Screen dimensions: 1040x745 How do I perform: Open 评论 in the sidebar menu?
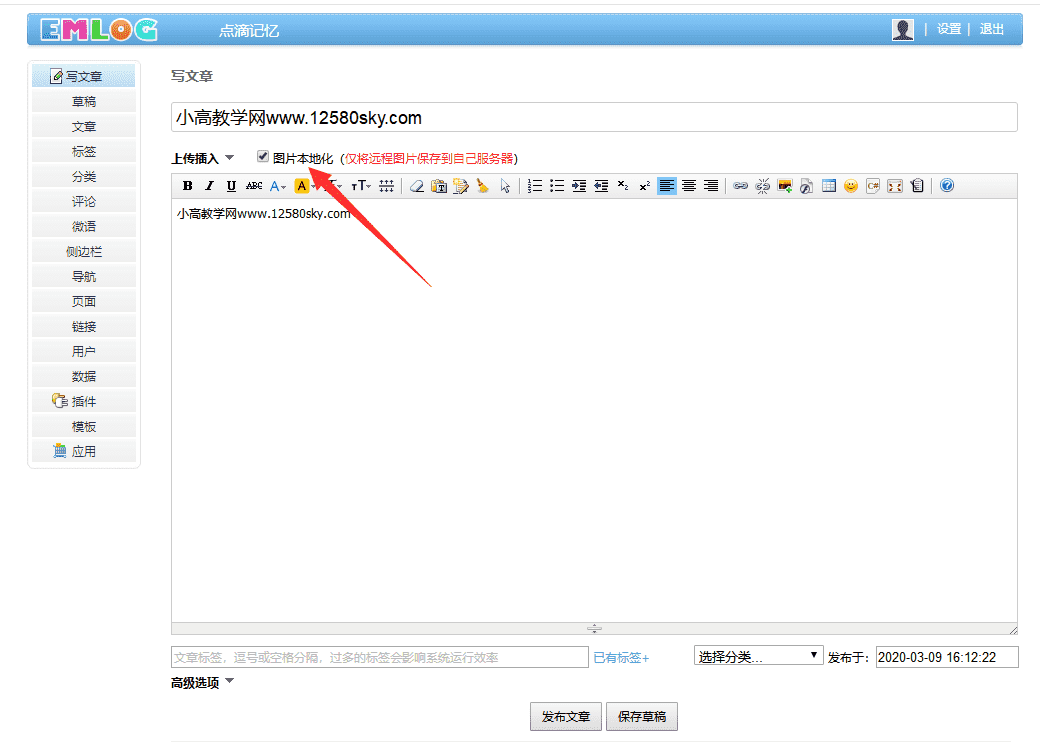[x=84, y=202]
